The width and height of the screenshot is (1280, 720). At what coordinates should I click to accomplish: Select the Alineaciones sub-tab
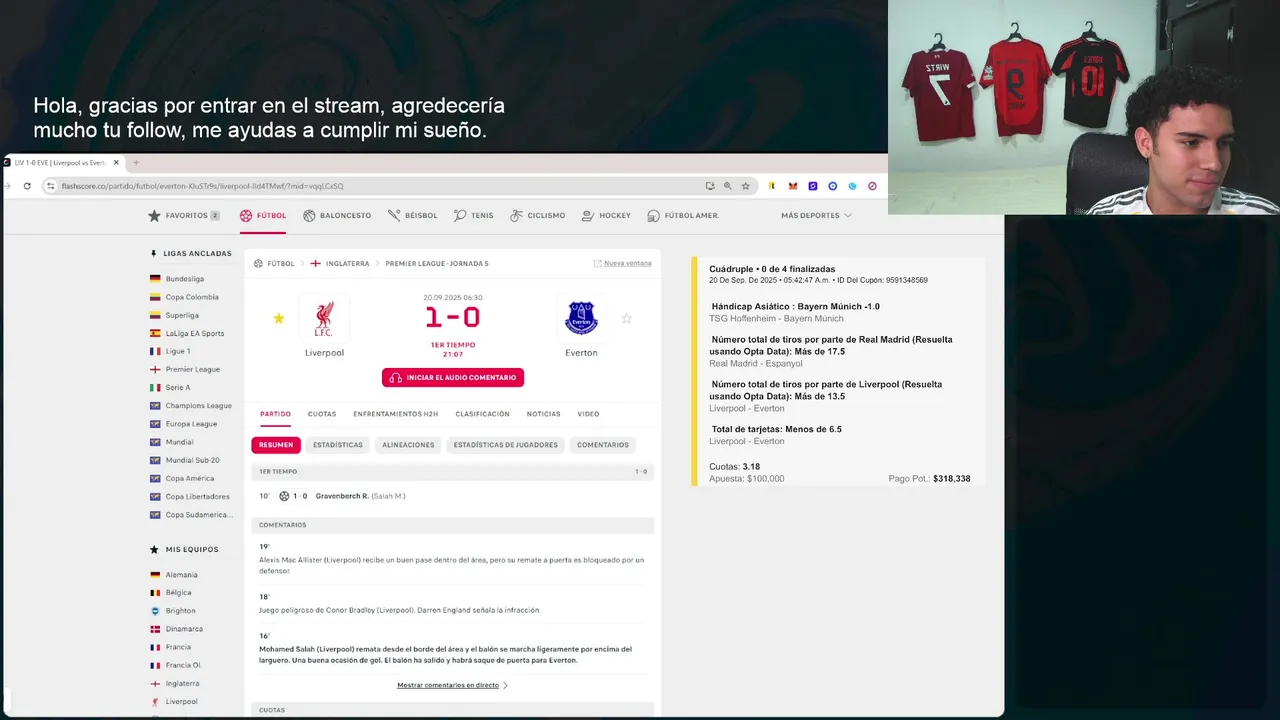[x=408, y=445]
